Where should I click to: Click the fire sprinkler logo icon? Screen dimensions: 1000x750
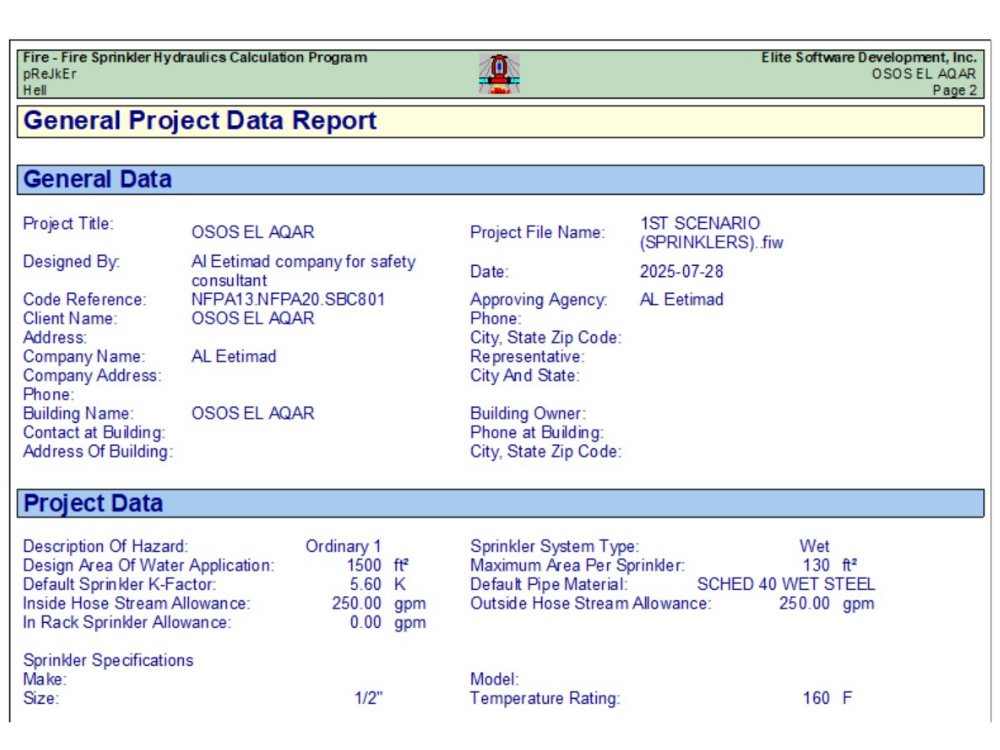(499, 74)
